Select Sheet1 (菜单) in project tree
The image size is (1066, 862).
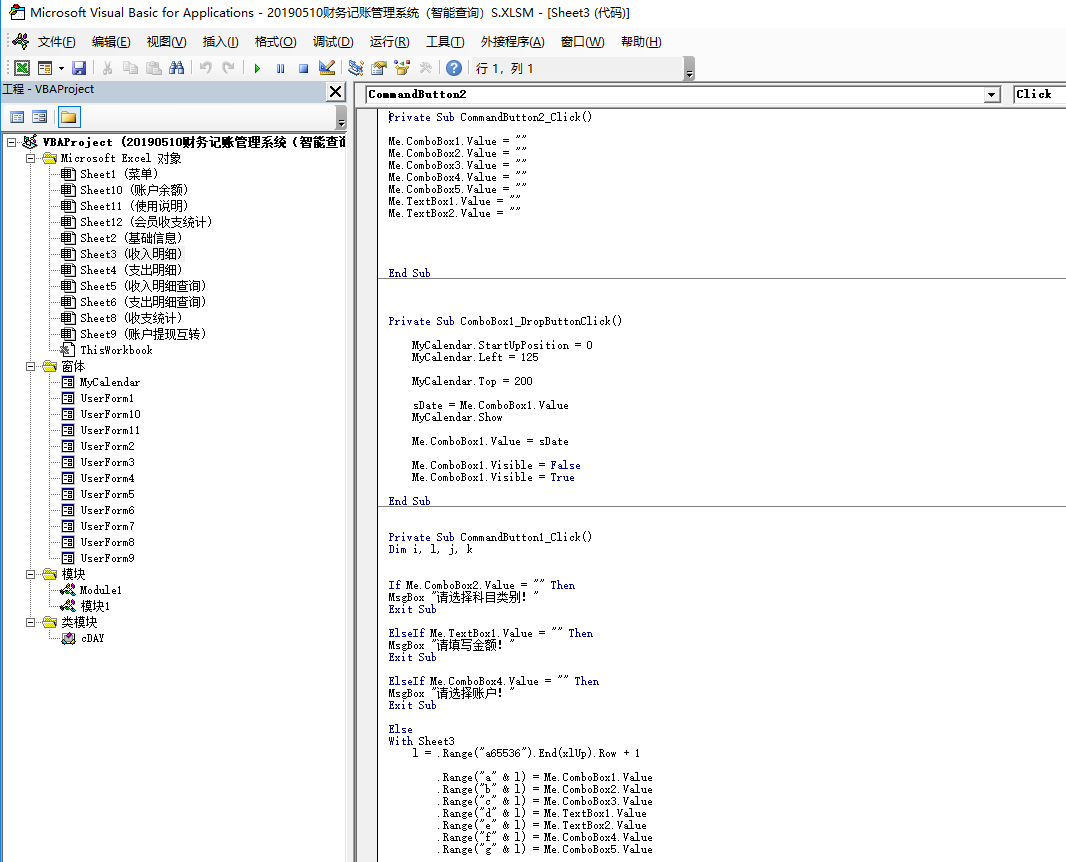118,174
